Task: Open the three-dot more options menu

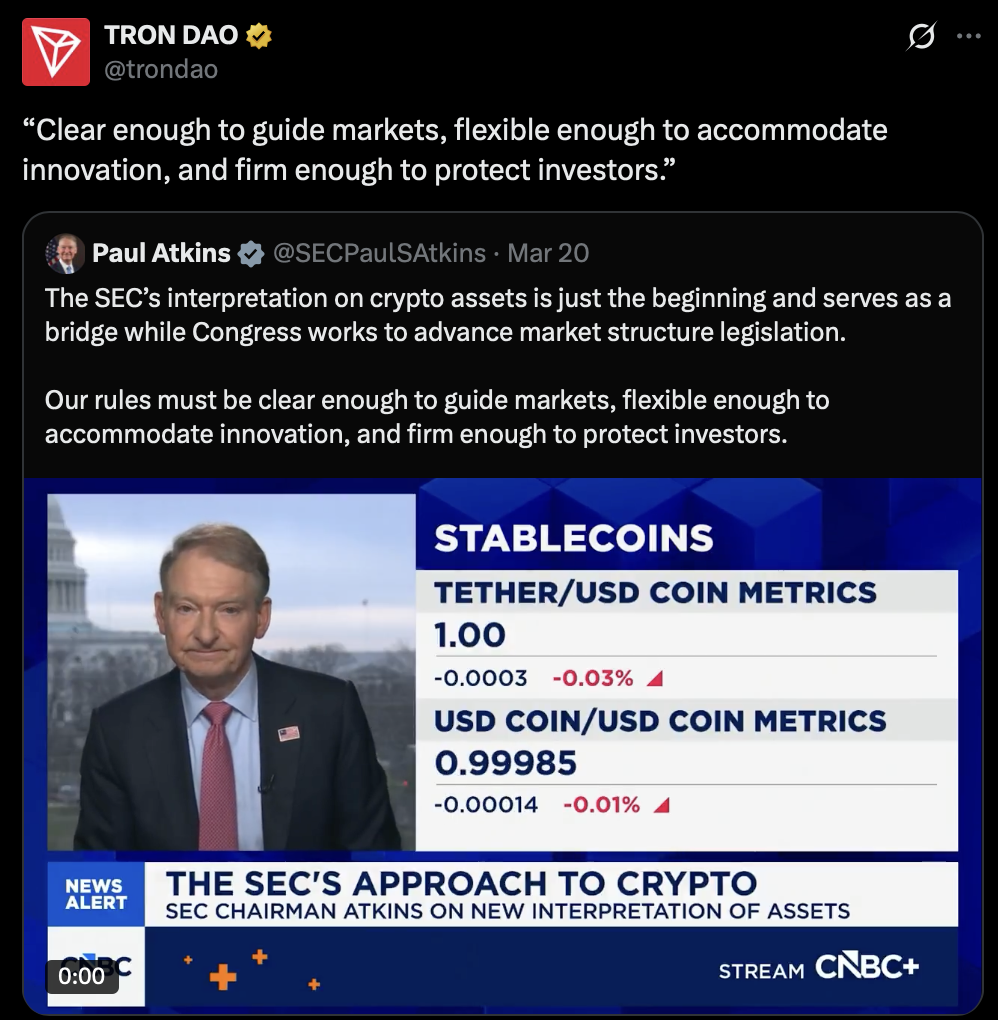Action: [968, 37]
